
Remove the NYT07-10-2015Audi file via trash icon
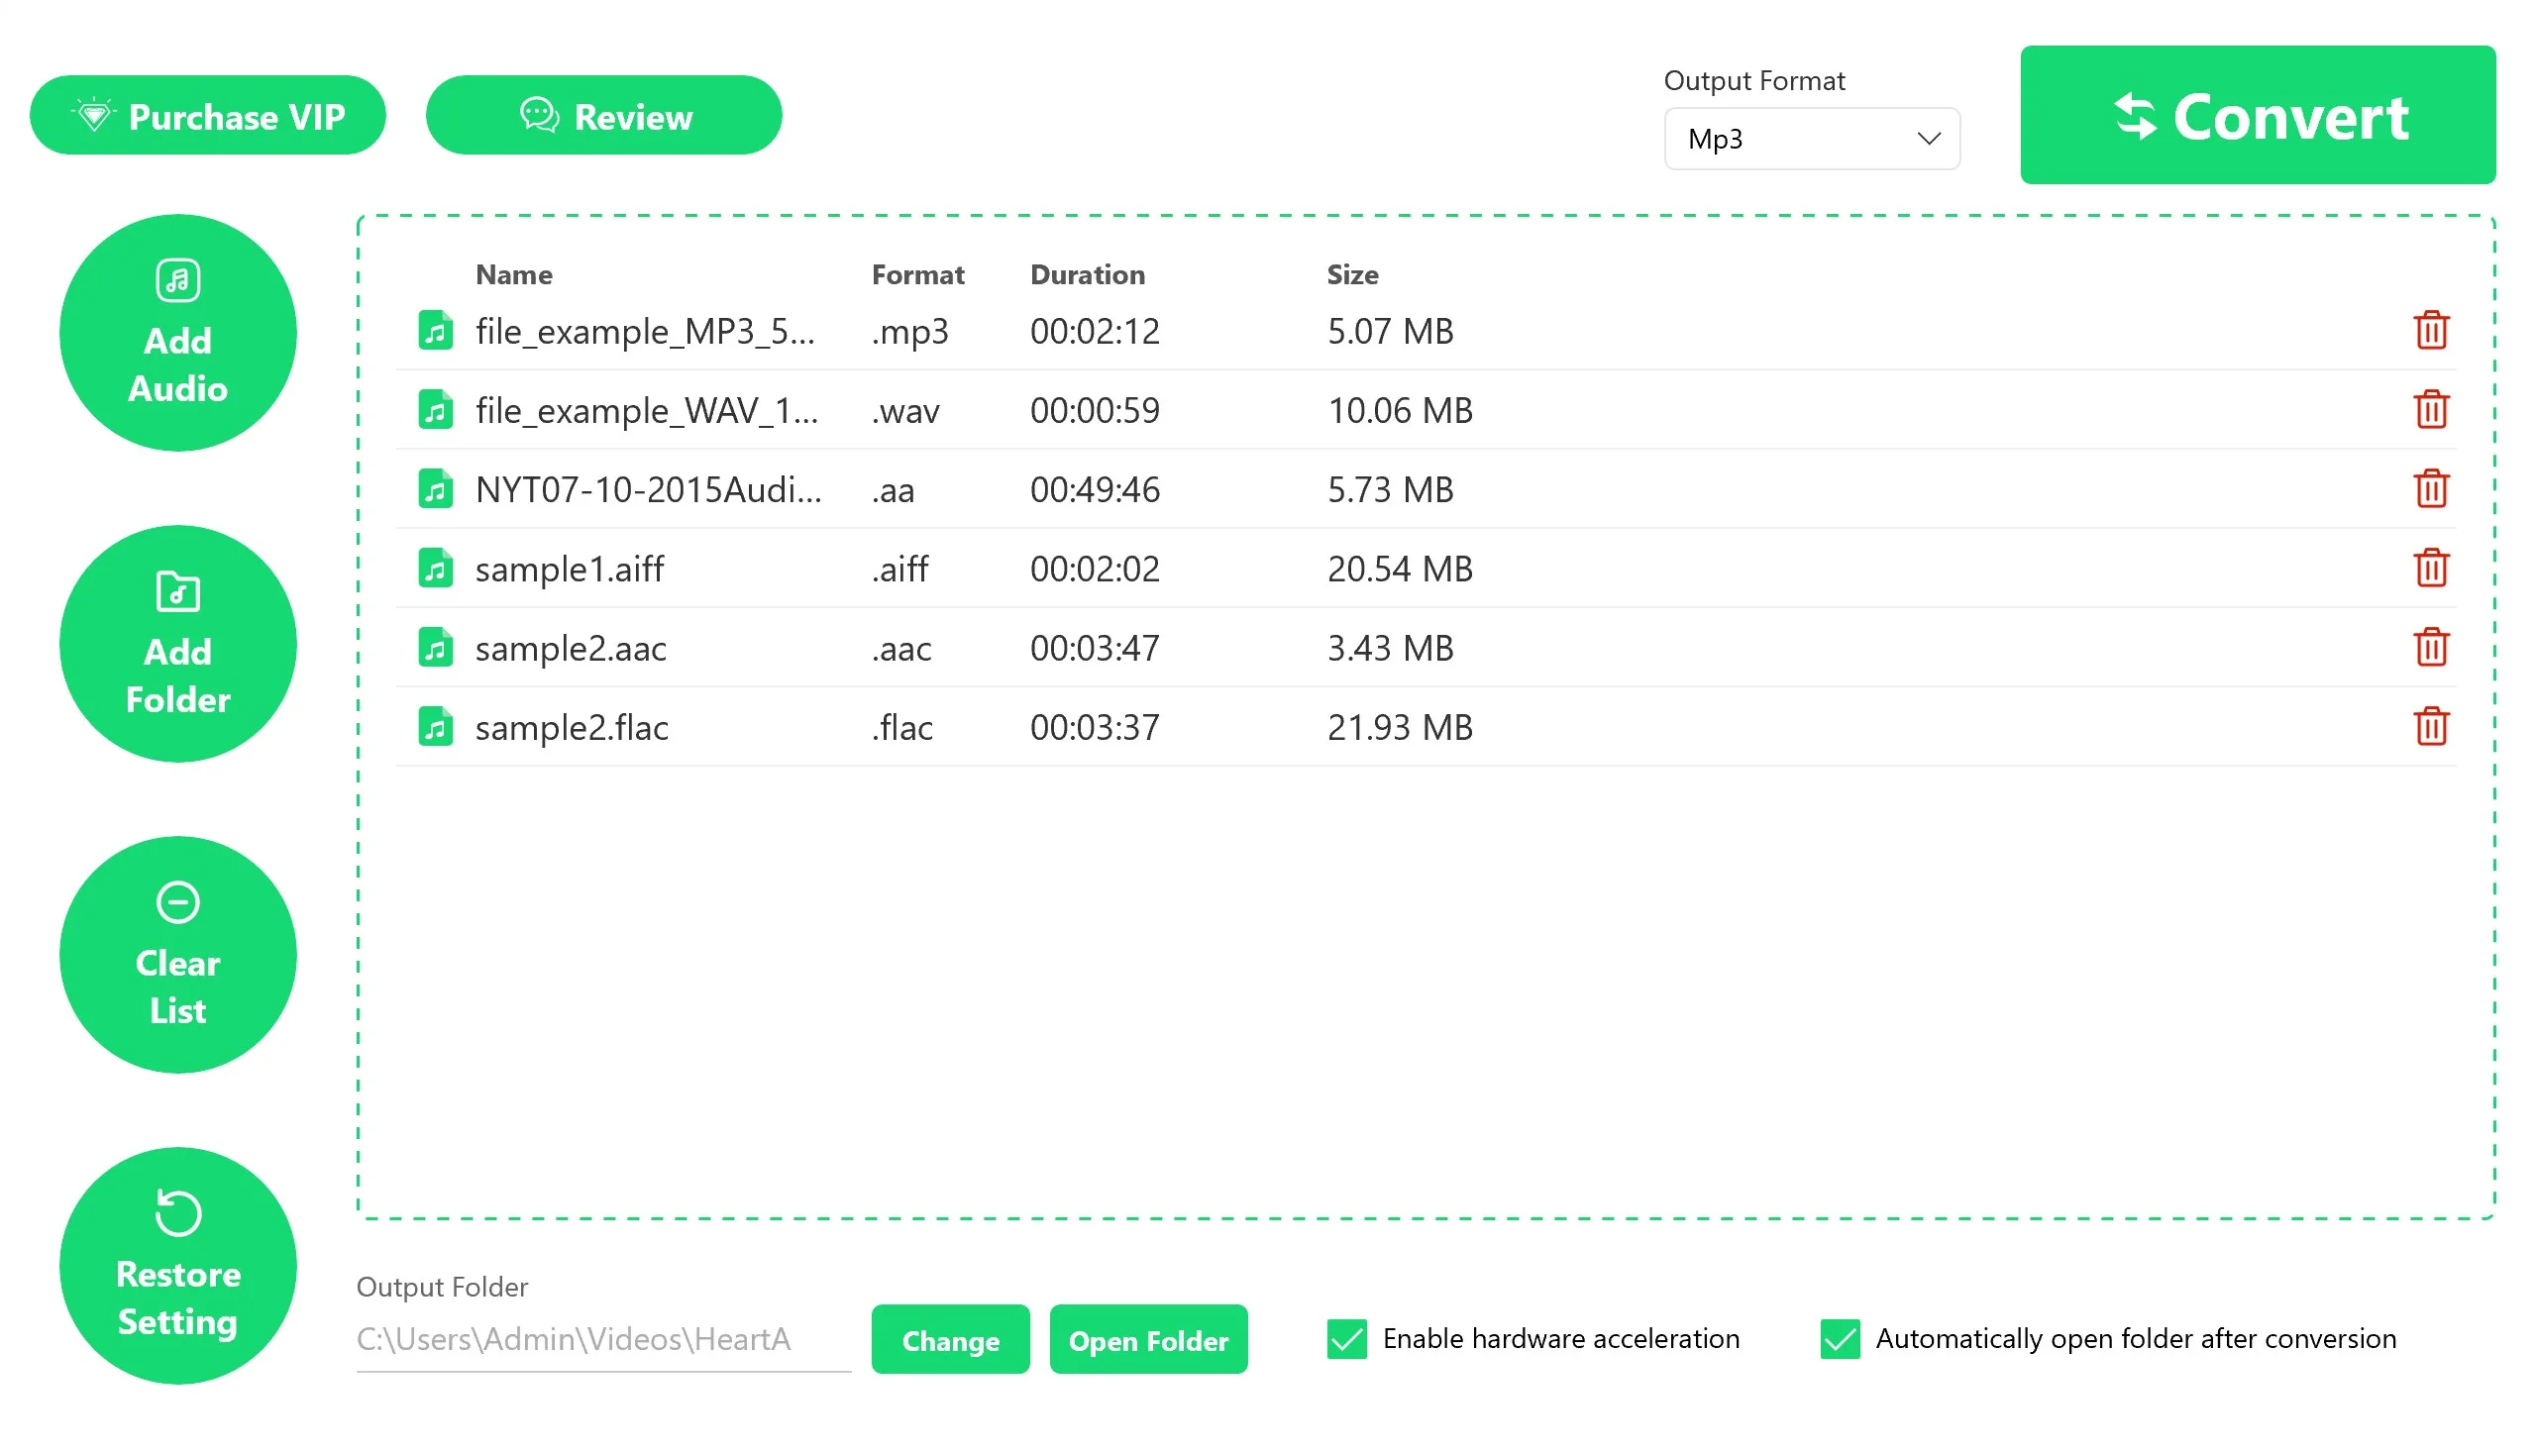(2431, 488)
